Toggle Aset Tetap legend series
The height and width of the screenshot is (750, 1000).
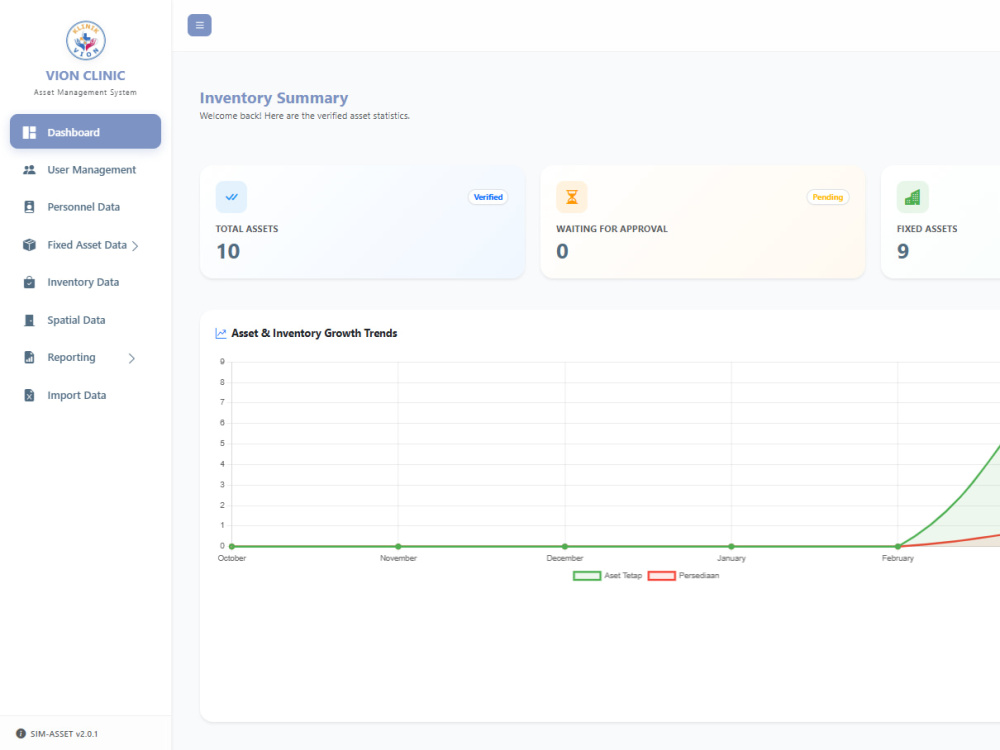point(607,576)
